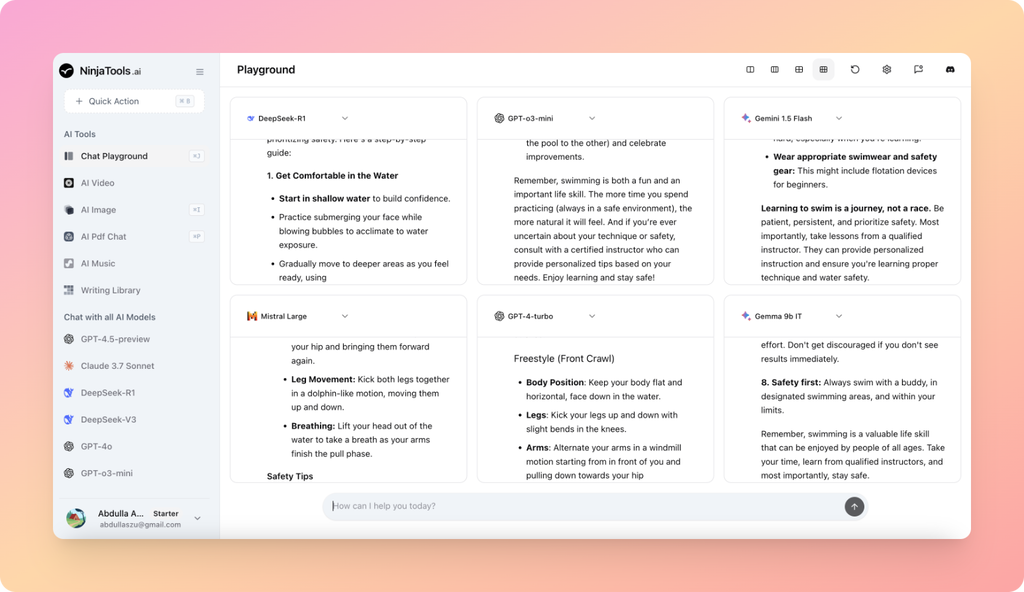Launch the AI Music tool
Screen dimensions: 1024x592
click(100, 263)
